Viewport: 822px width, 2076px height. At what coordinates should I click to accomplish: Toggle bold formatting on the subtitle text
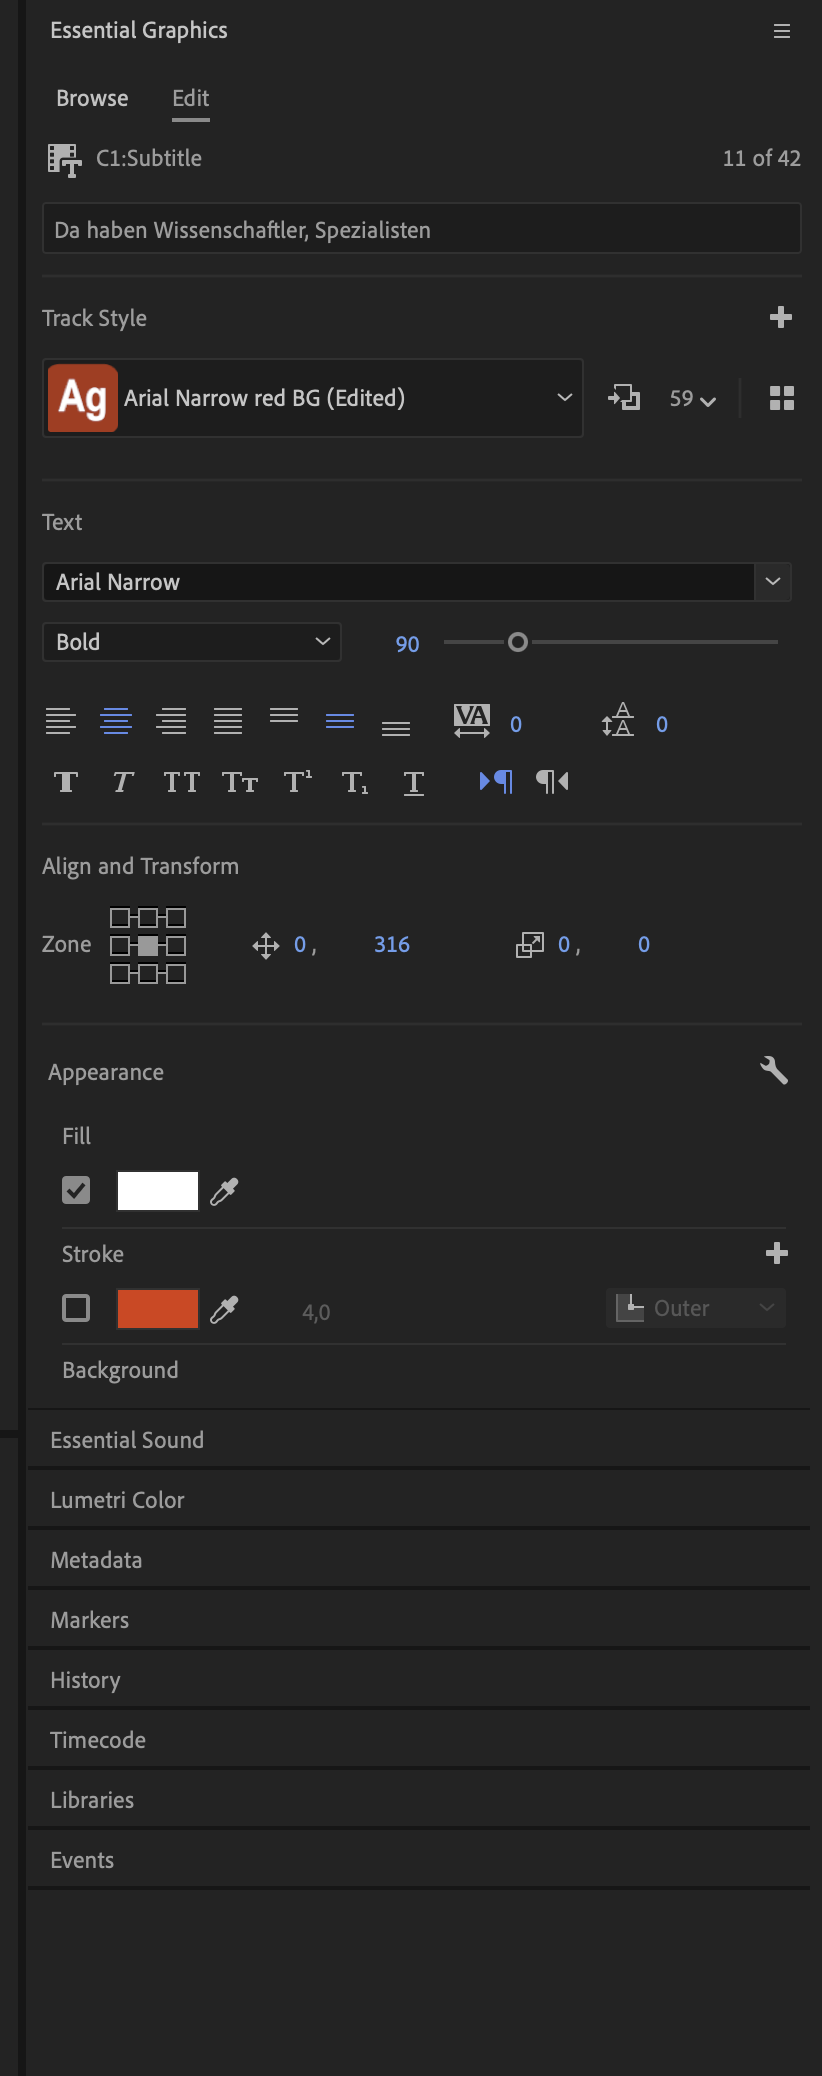coord(65,783)
